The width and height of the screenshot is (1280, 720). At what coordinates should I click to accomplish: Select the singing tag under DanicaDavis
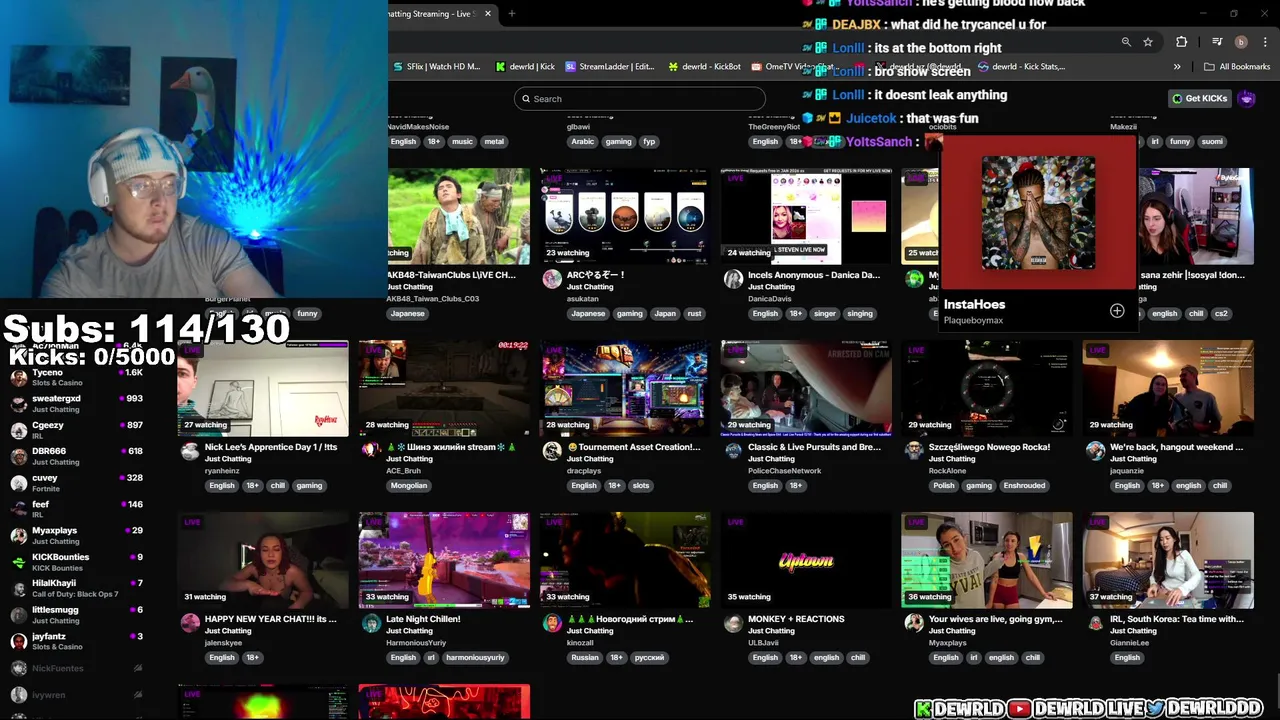click(860, 314)
